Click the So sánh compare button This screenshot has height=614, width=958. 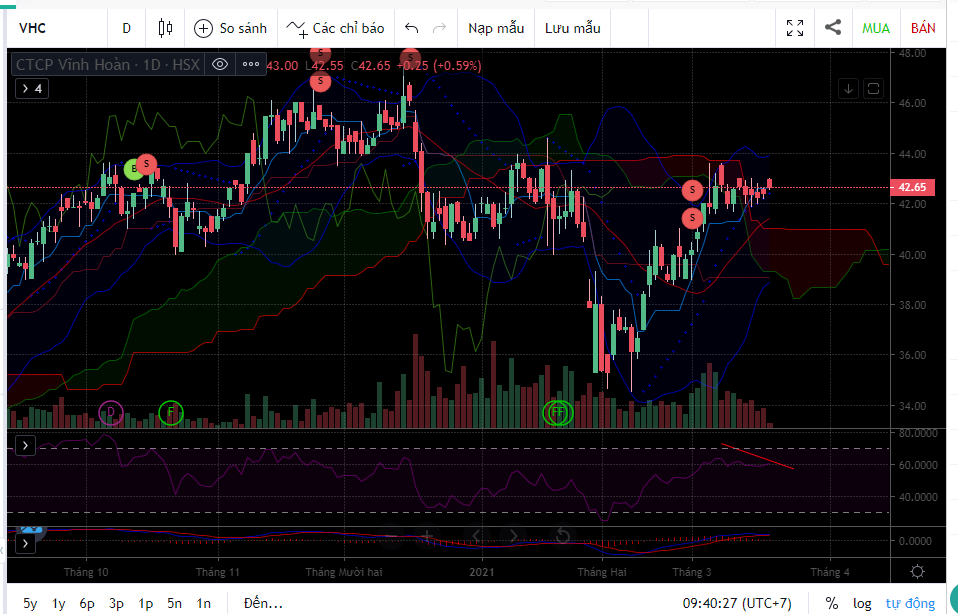231,28
